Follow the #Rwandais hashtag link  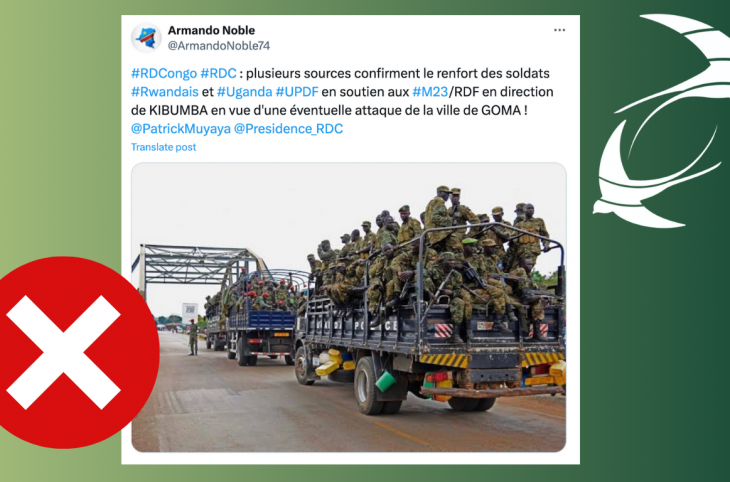click(x=165, y=92)
